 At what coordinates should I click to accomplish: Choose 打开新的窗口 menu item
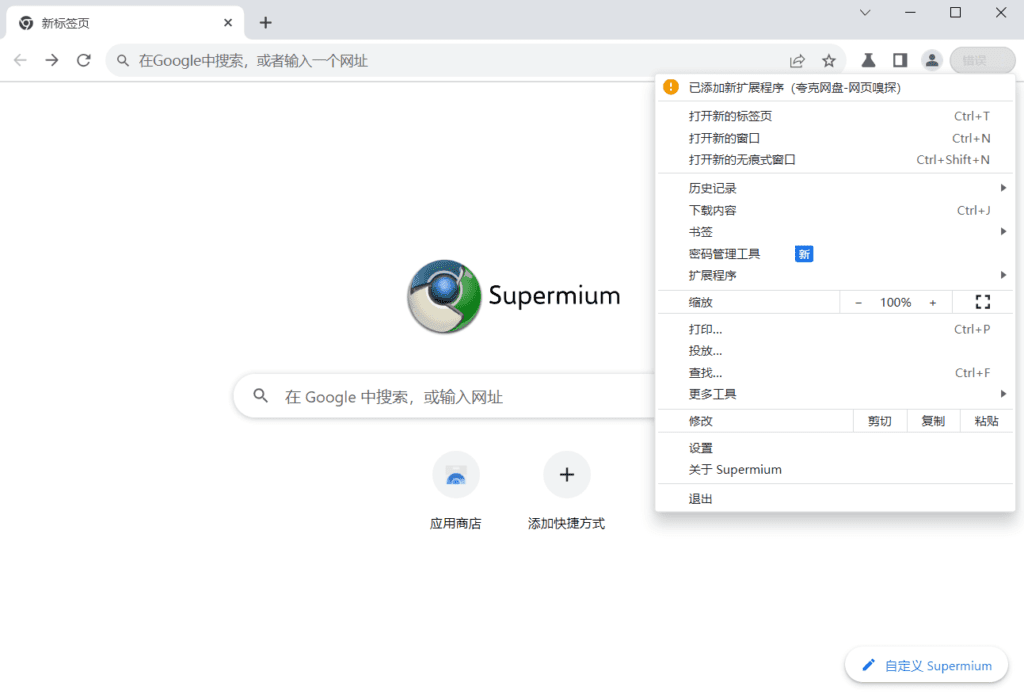click(835, 138)
